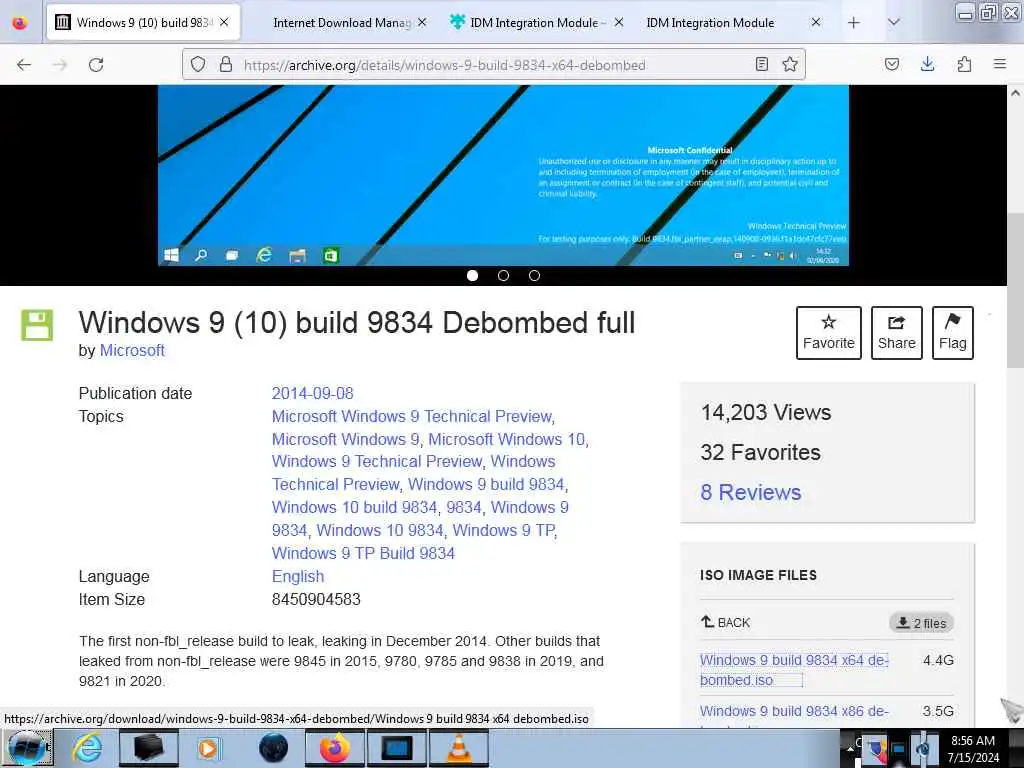
Task: Click the 14,203 Views count text
Action: pos(765,413)
